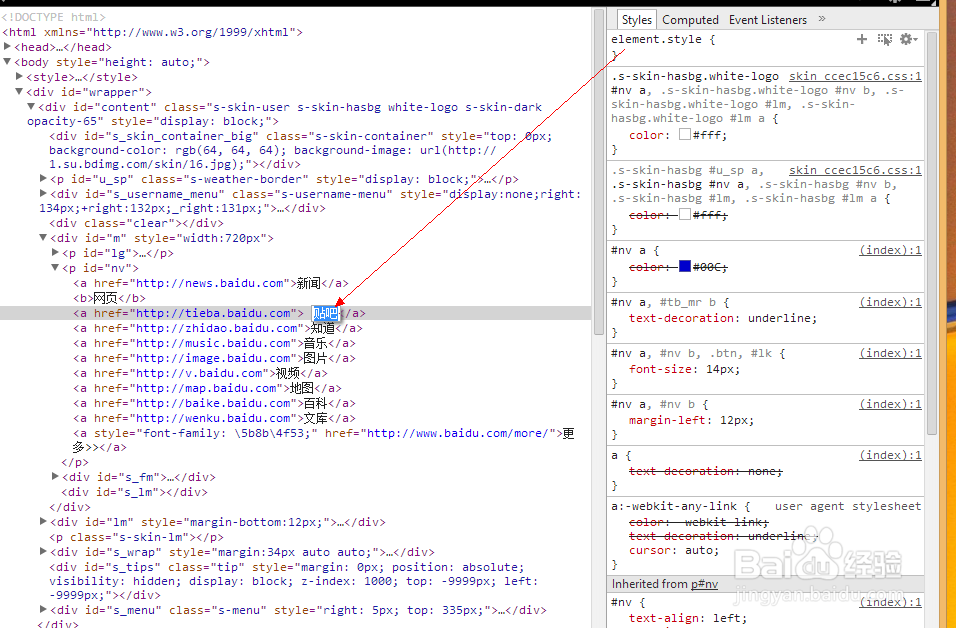Click the http://baike.baidu.com href value
Viewport: 956px width, 628px height.
coord(213,403)
